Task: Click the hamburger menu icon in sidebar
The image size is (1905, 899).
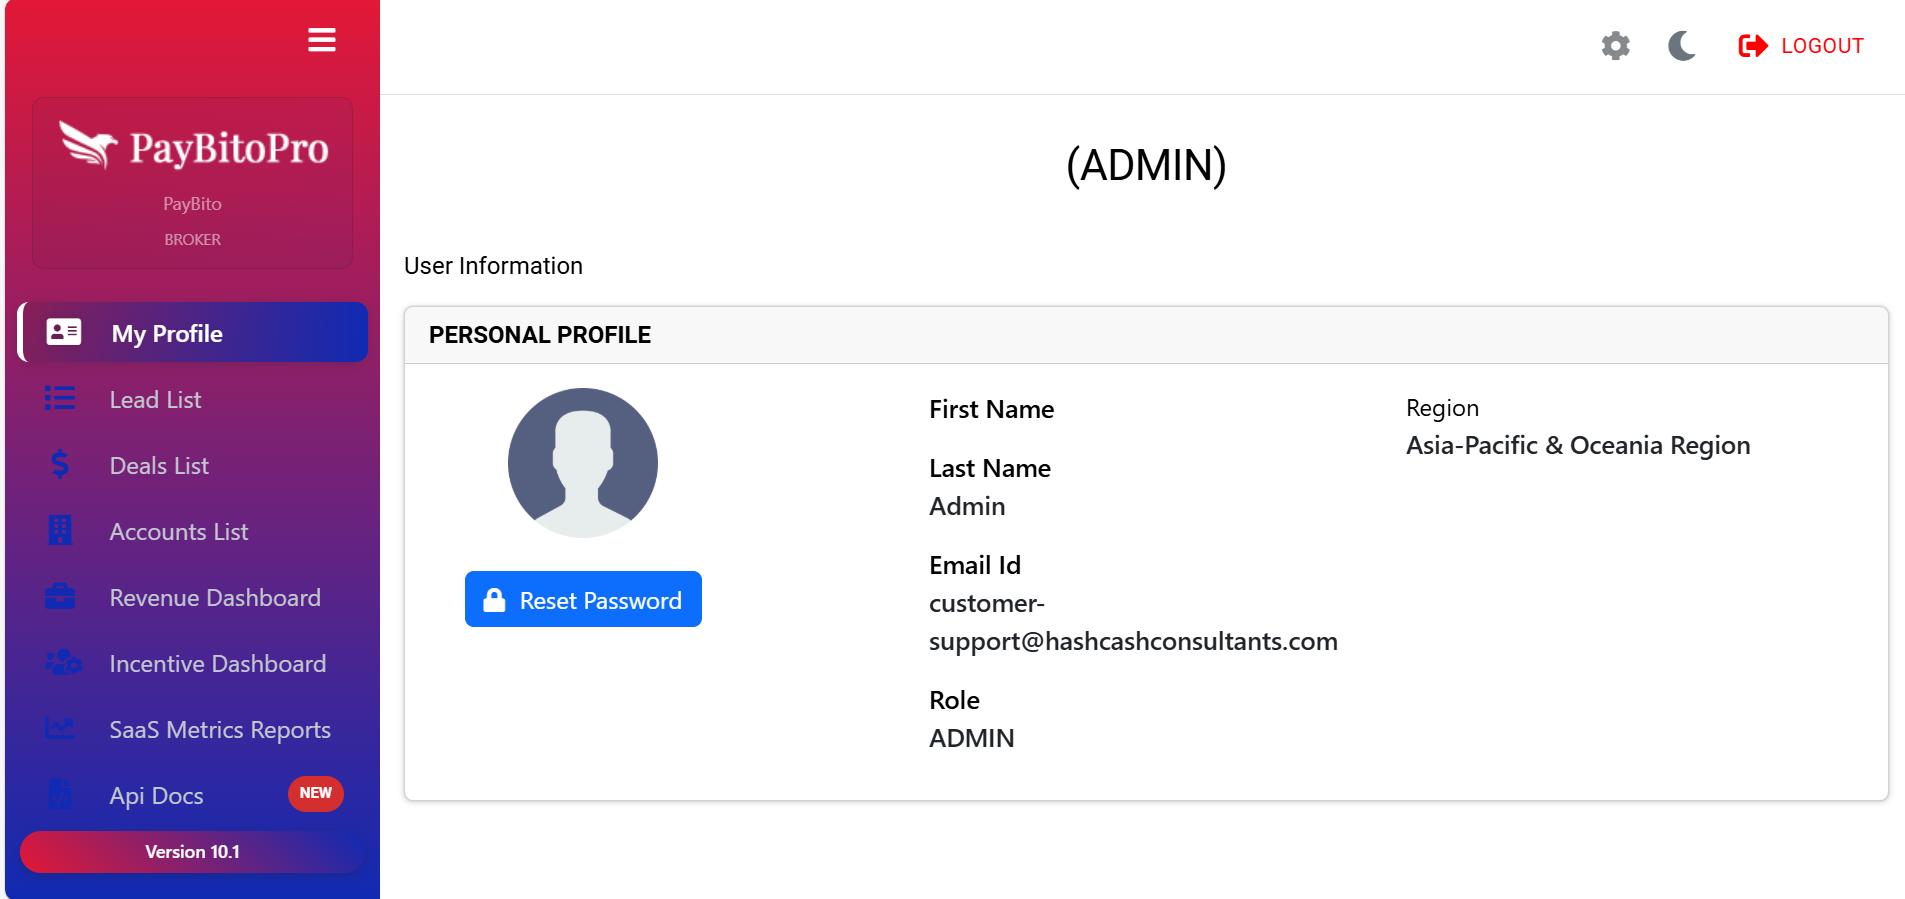Action: [321, 40]
